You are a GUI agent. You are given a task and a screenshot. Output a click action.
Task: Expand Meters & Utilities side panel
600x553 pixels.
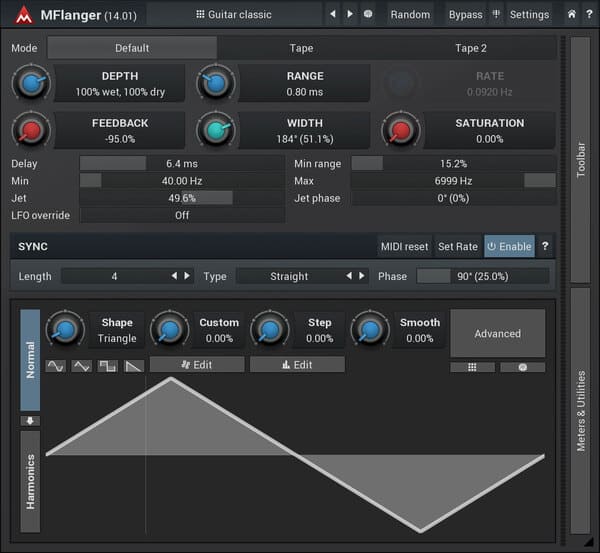(580, 411)
